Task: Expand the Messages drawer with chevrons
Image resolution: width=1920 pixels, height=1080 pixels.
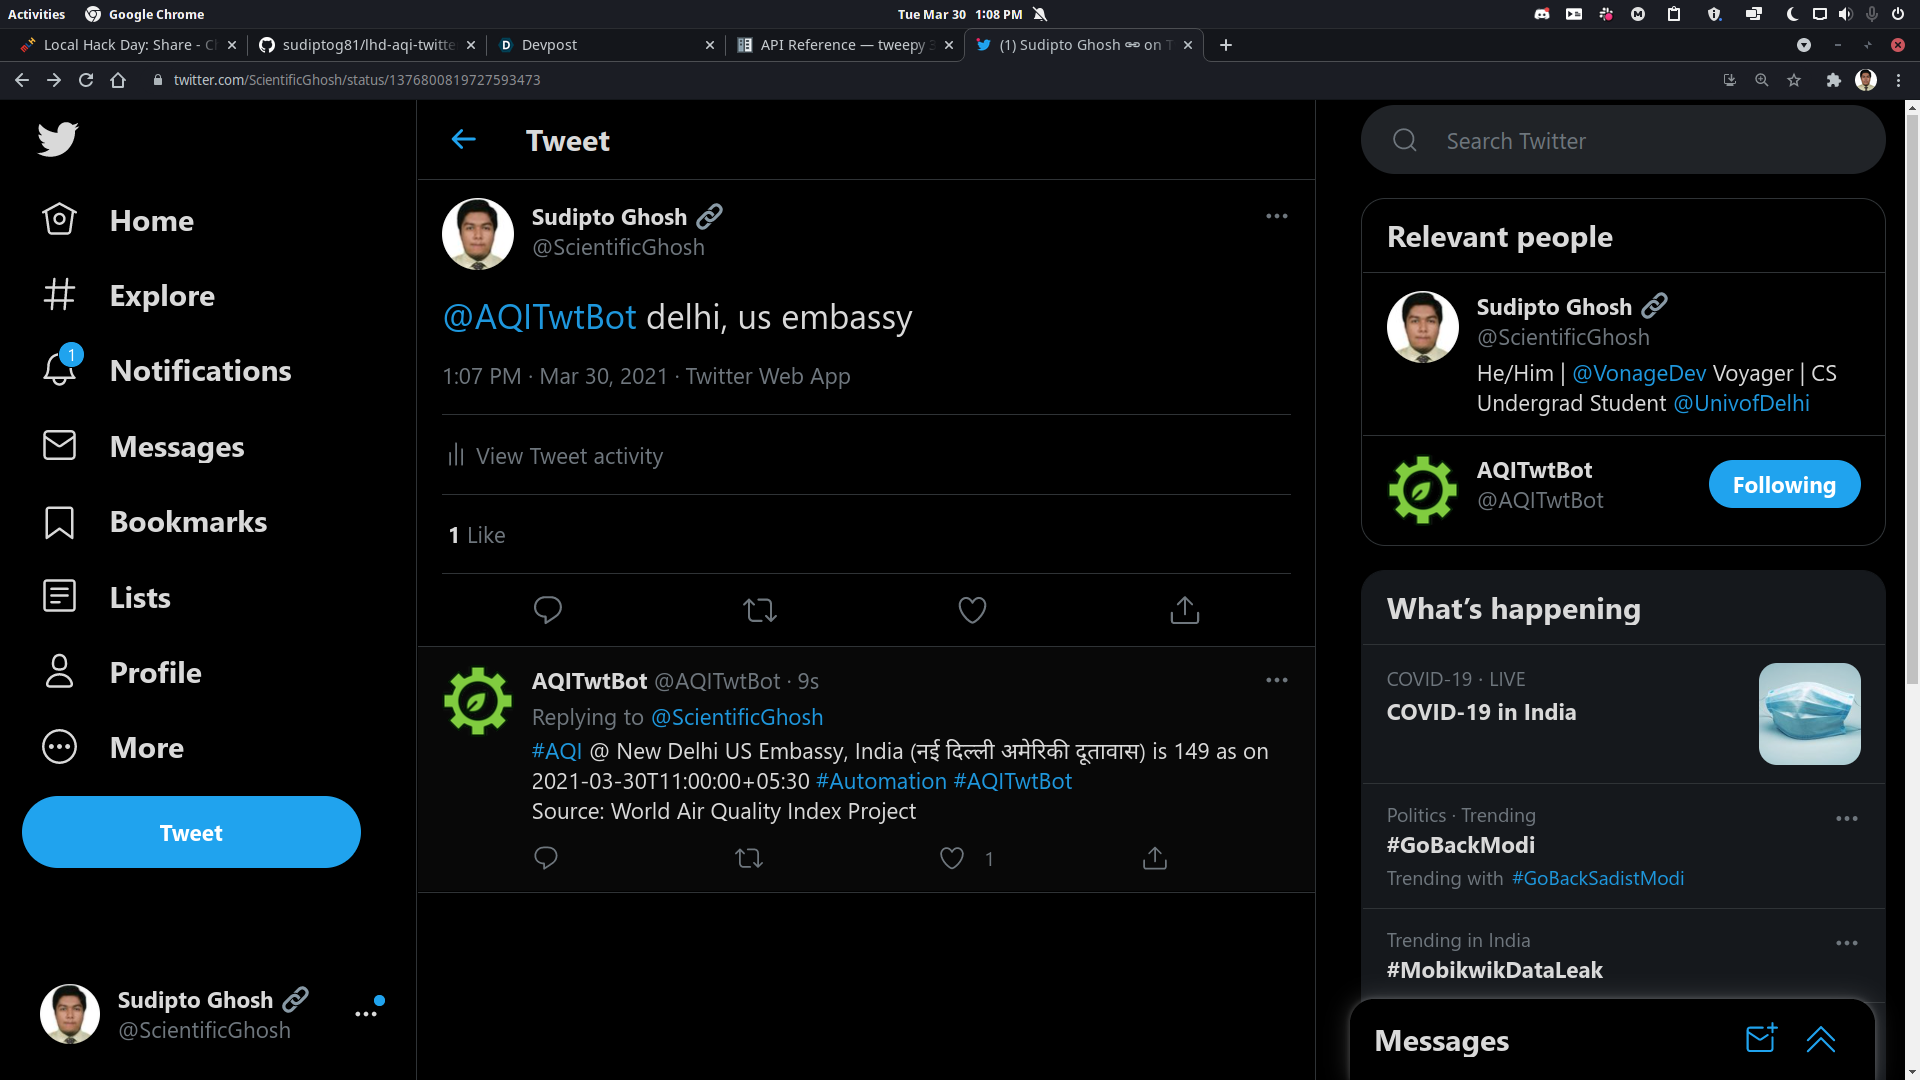Action: point(1820,1040)
